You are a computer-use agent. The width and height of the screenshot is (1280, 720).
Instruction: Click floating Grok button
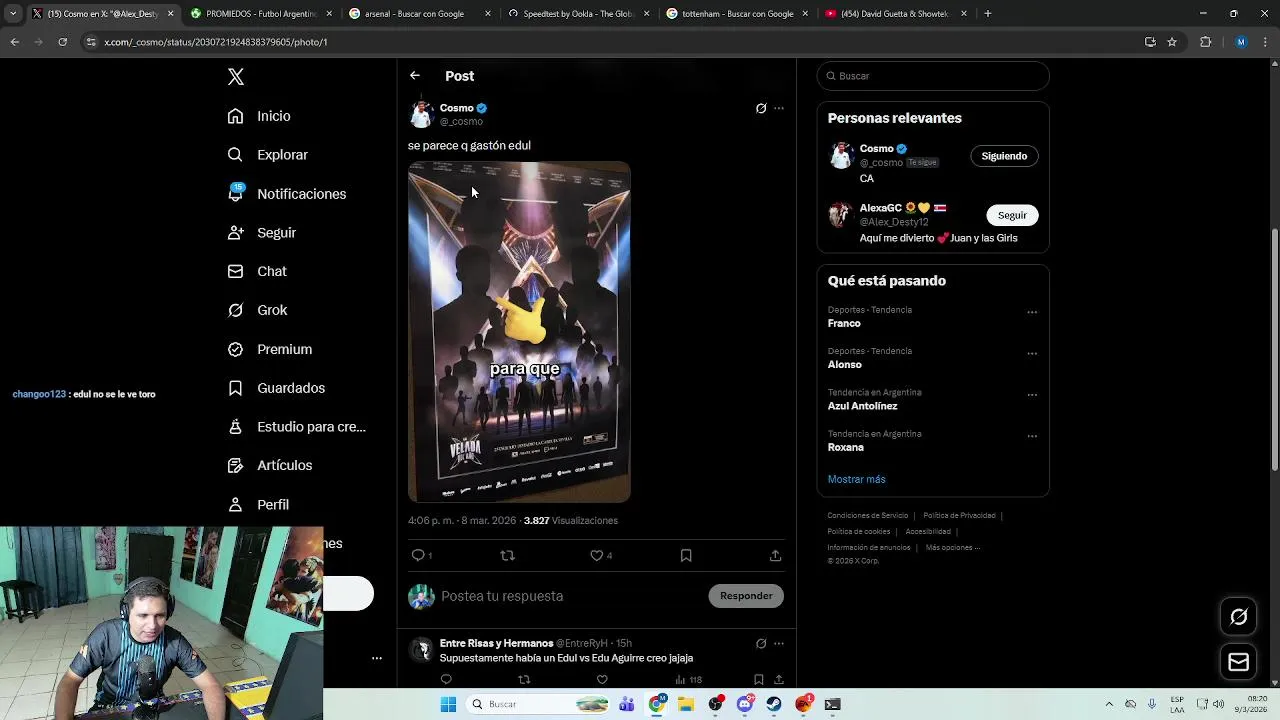[1238, 617]
